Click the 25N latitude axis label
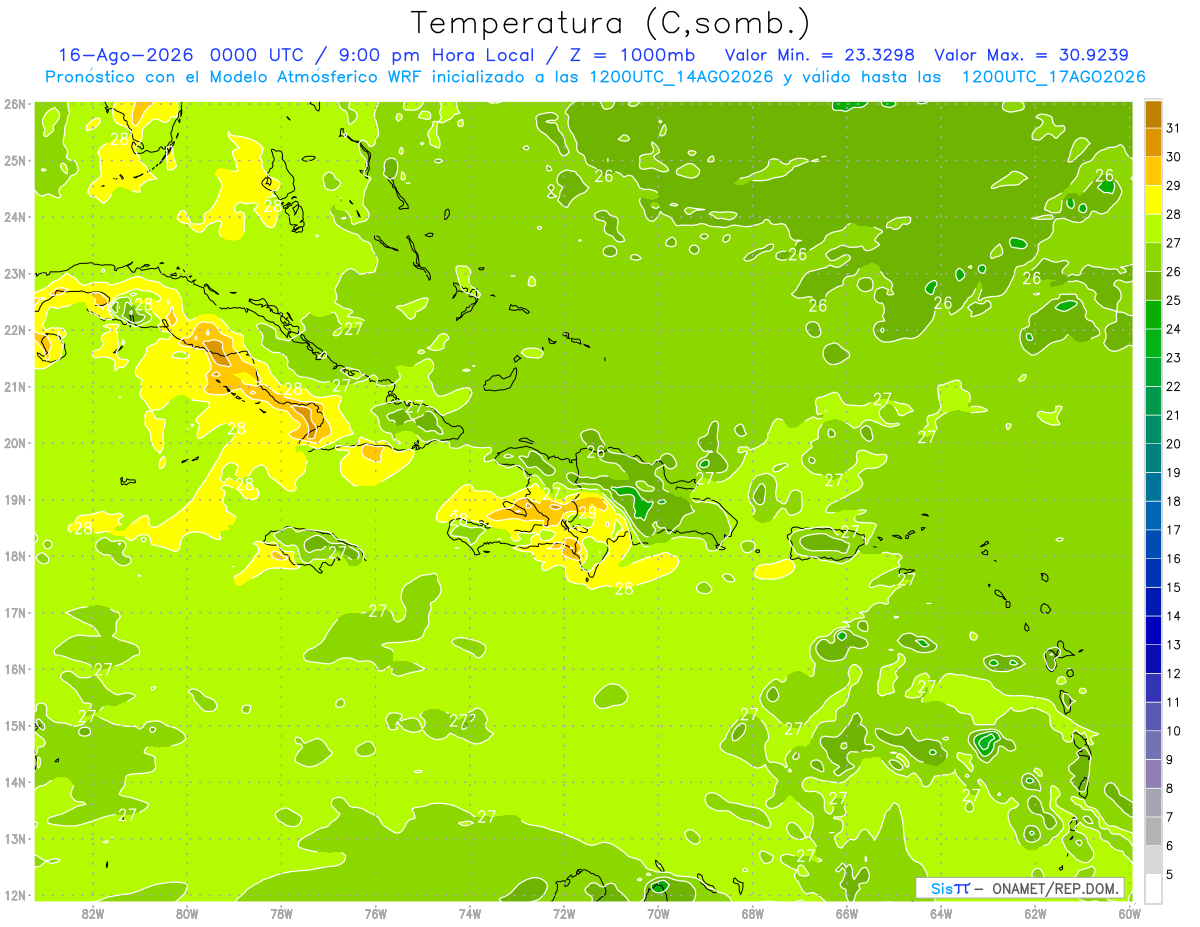 coord(16,160)
